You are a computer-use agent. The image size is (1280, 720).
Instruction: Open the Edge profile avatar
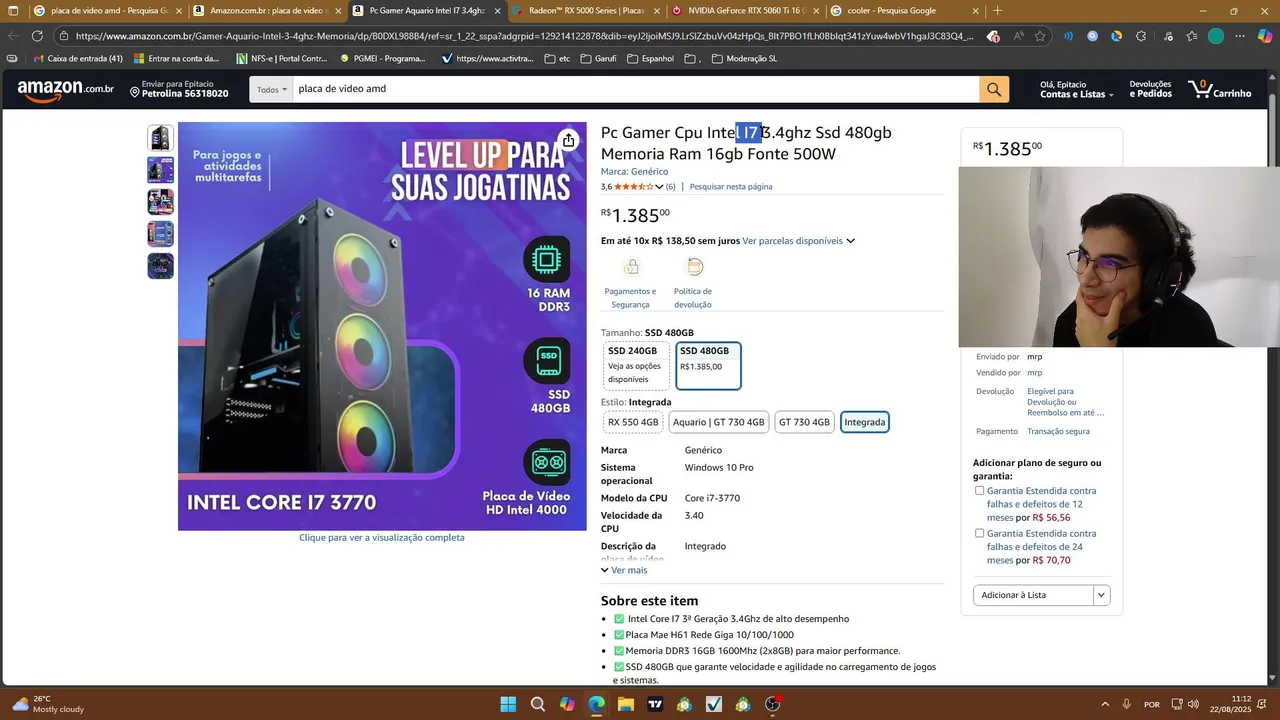(x=1216, y=36)
